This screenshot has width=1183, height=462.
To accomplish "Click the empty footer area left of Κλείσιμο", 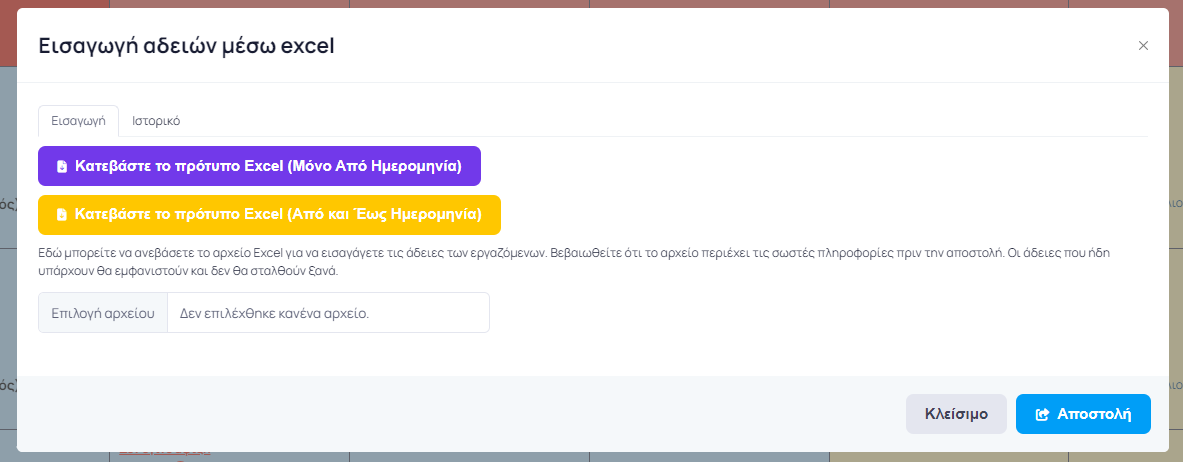I will [x=450, y=414].
